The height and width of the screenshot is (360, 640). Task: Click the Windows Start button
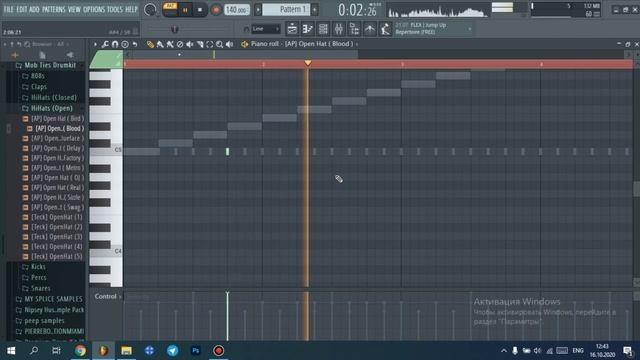click(x=11, y=350)
